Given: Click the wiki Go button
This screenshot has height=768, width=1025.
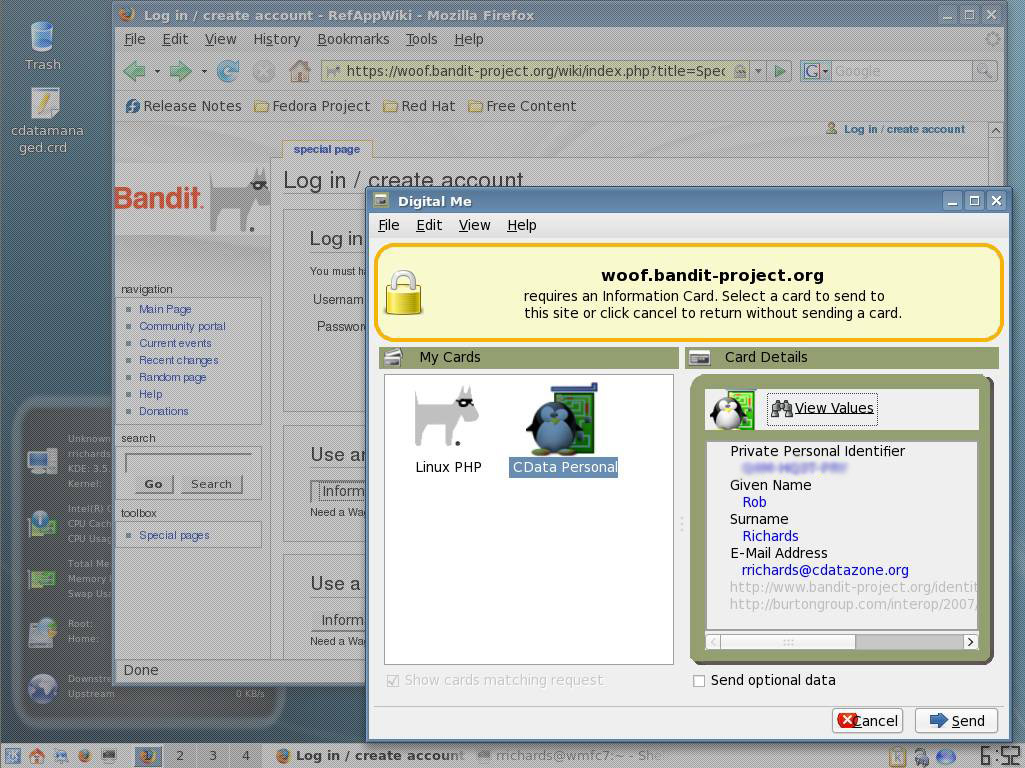Looking at the screenshot, I should [154, 484].
